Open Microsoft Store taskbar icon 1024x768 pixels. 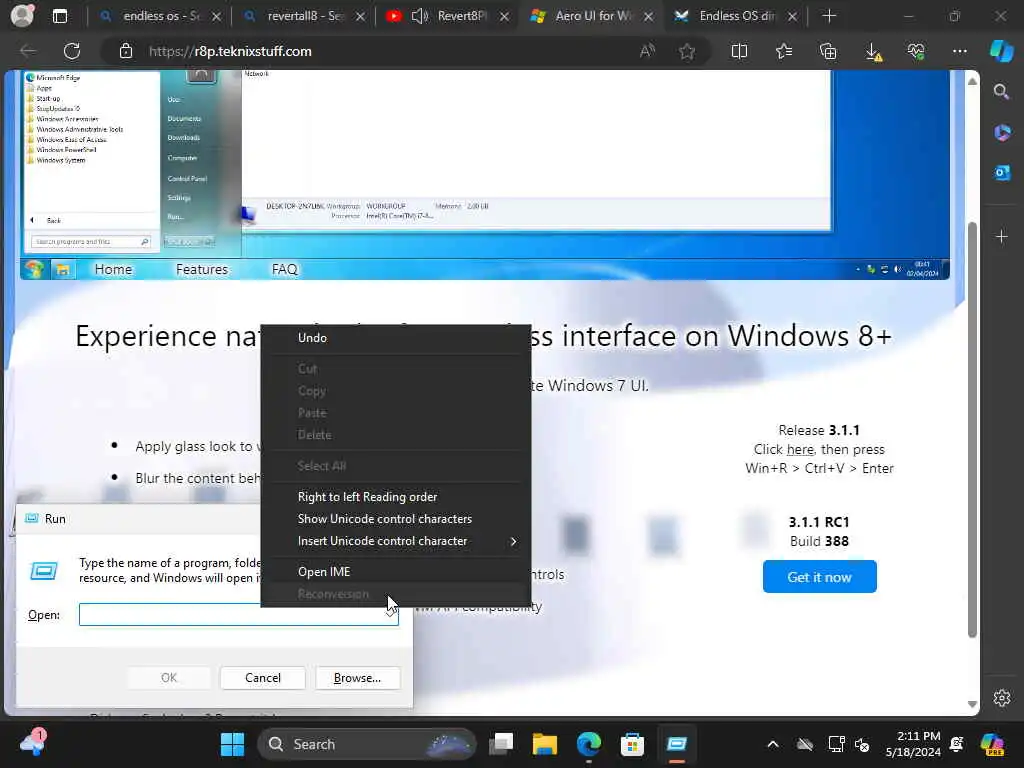(x=632, y=744)
